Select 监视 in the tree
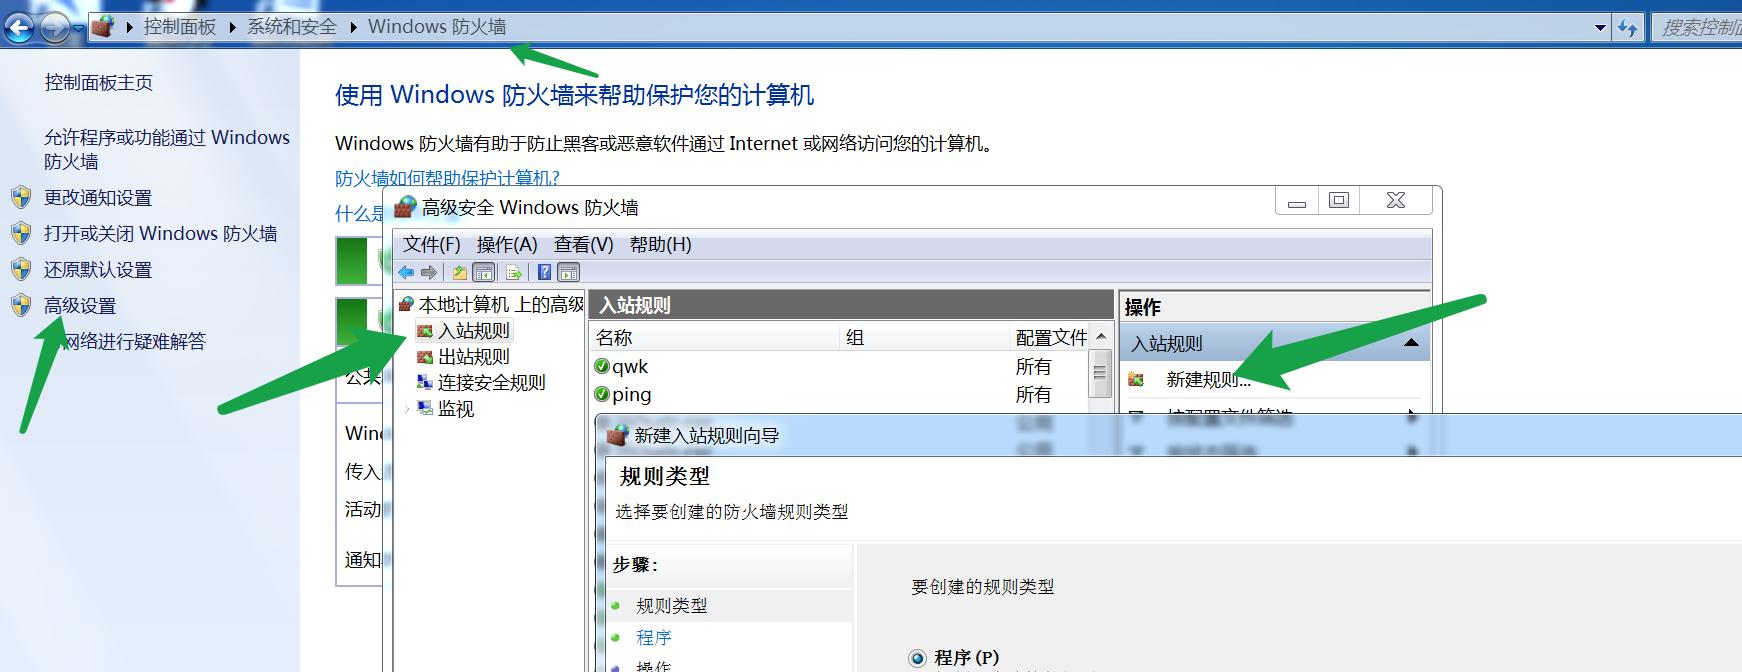Screen dimensions: 1742x672 coord(456,409)
